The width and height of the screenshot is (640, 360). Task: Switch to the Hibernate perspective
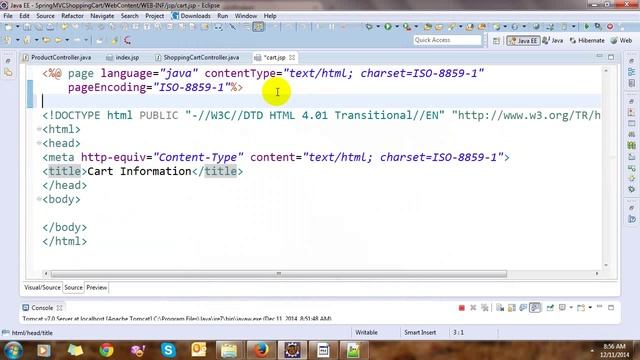click(x=587, y=40)
